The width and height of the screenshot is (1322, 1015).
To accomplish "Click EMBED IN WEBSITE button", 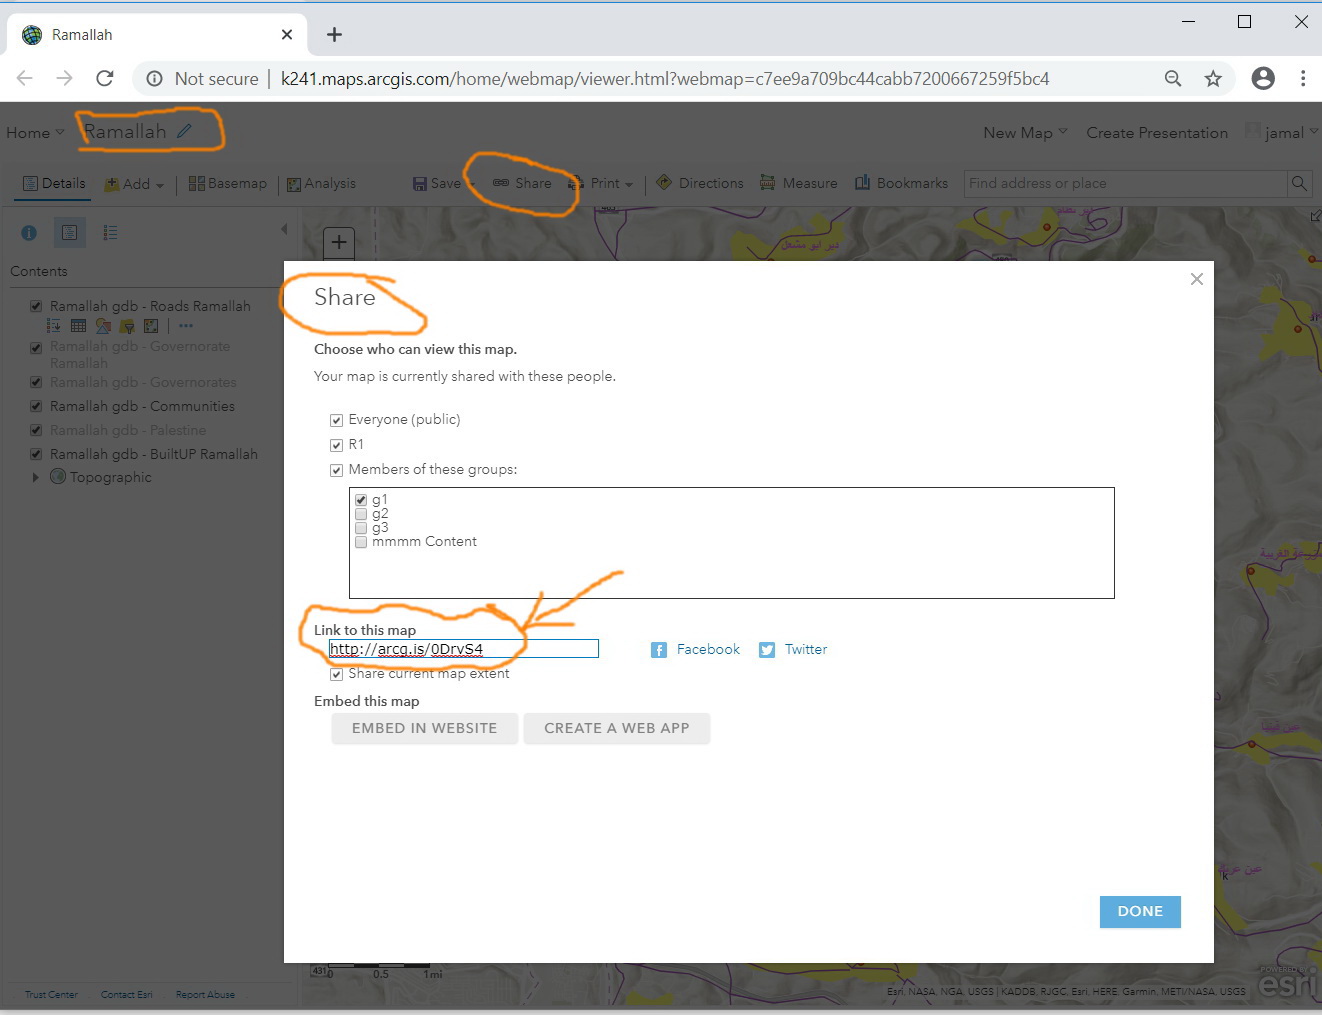I will point(425,728).
